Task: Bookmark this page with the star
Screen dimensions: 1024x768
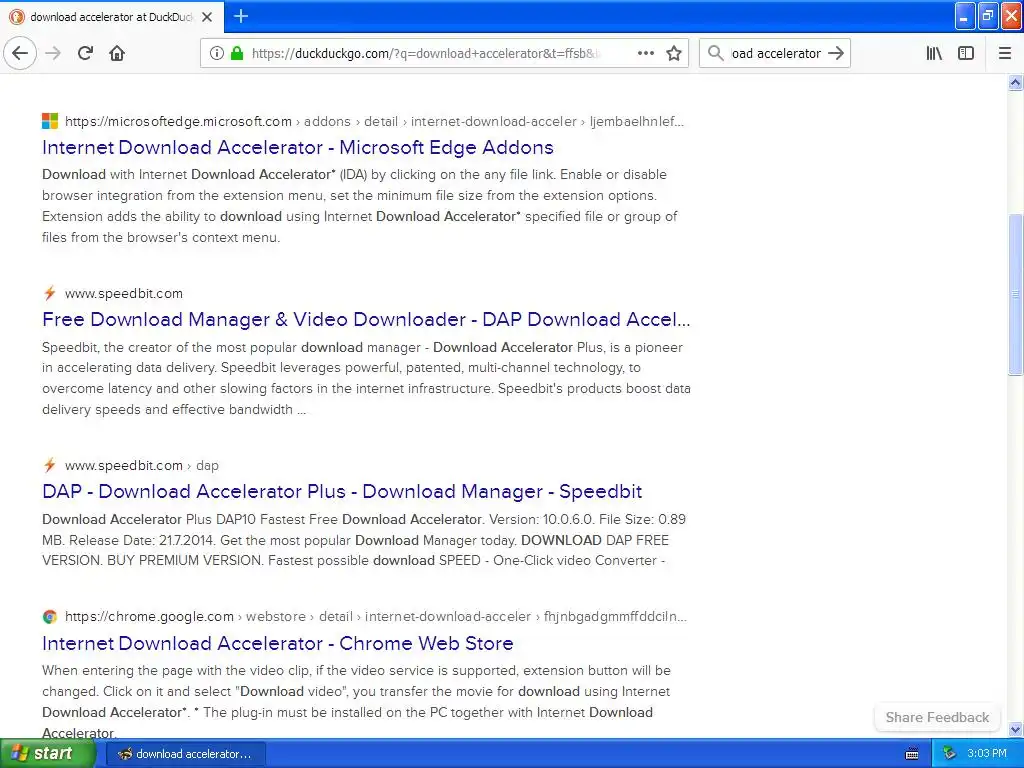Action: [674, 53]
